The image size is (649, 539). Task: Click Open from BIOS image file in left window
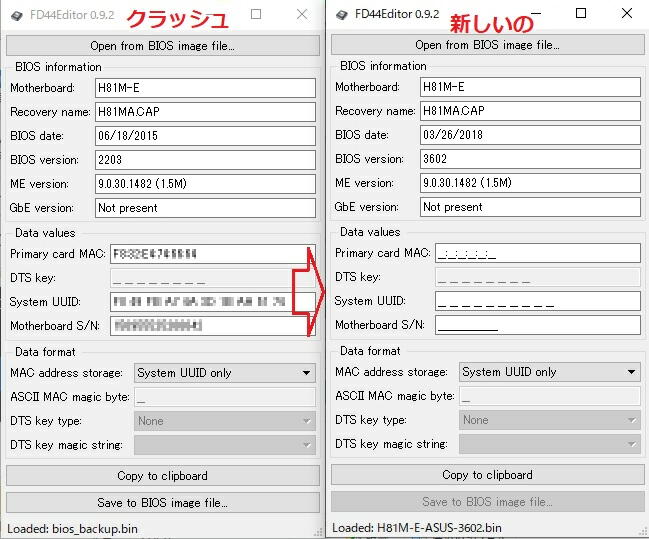[163, 46]
